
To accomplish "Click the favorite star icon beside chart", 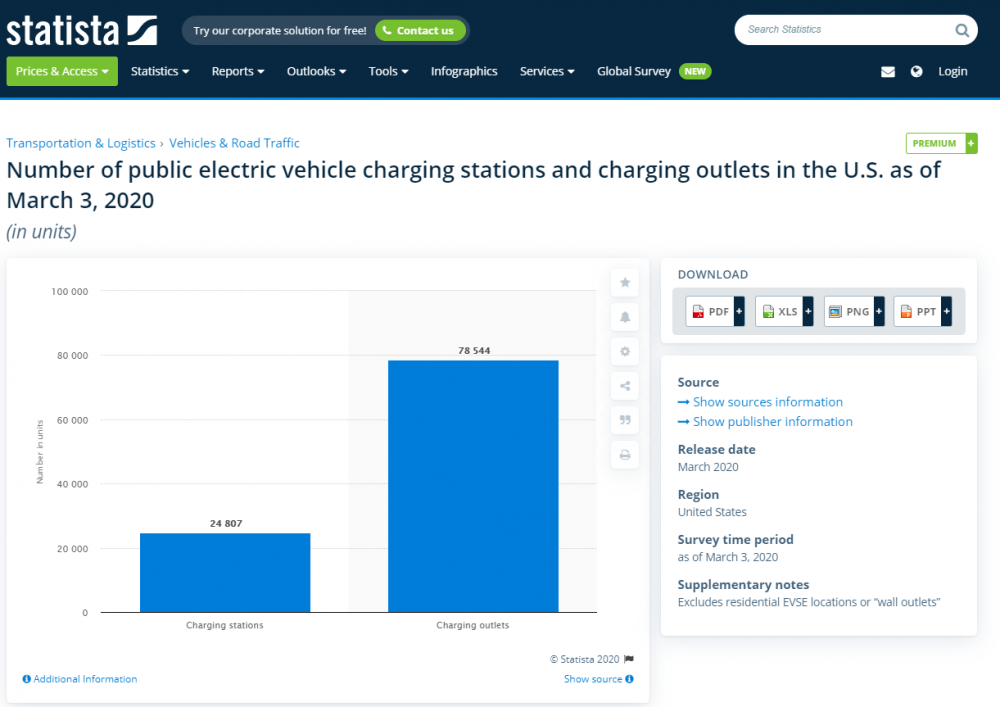I will (x=625, y=283).
